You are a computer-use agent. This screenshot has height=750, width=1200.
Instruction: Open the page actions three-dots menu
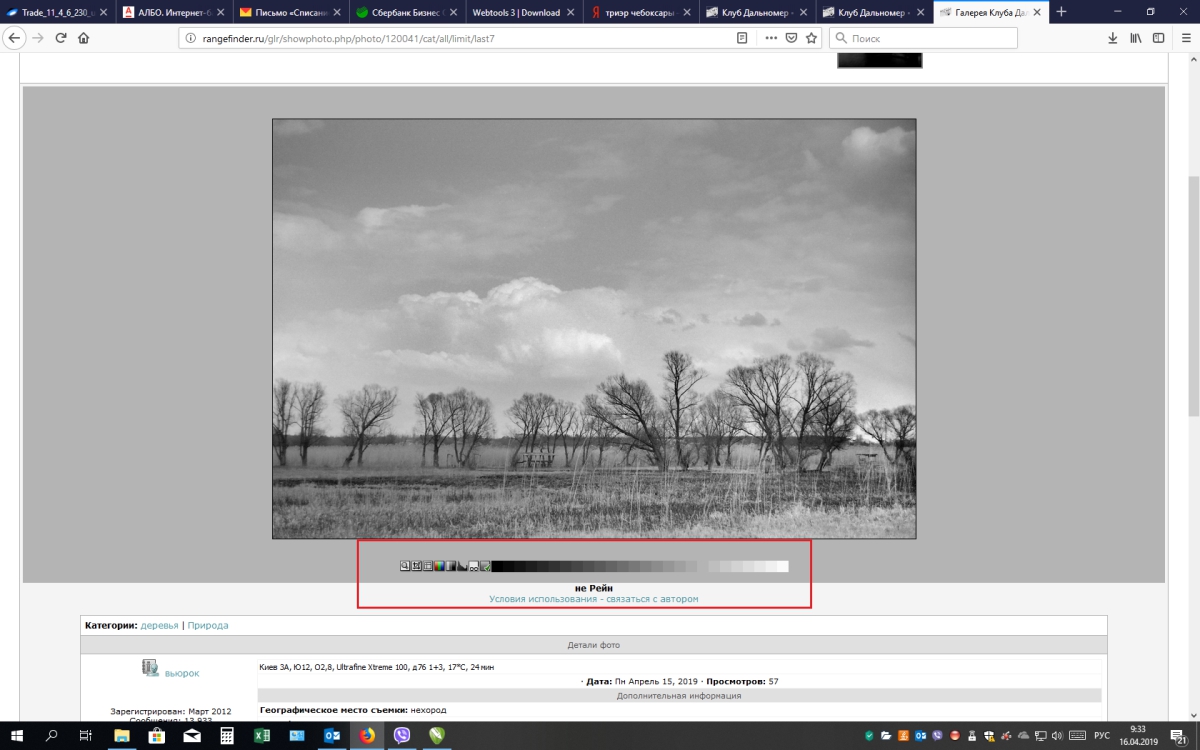771,38
